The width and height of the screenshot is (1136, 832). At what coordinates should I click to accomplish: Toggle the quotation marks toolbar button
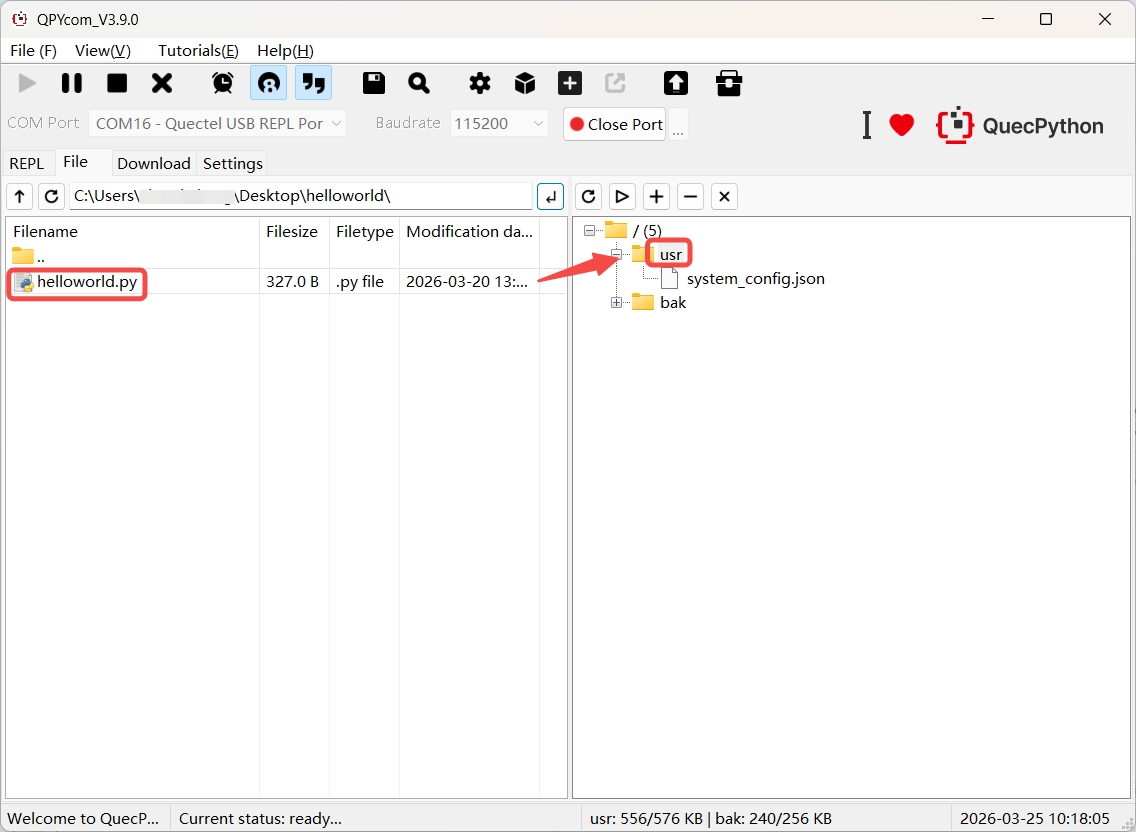pos(314,83)
